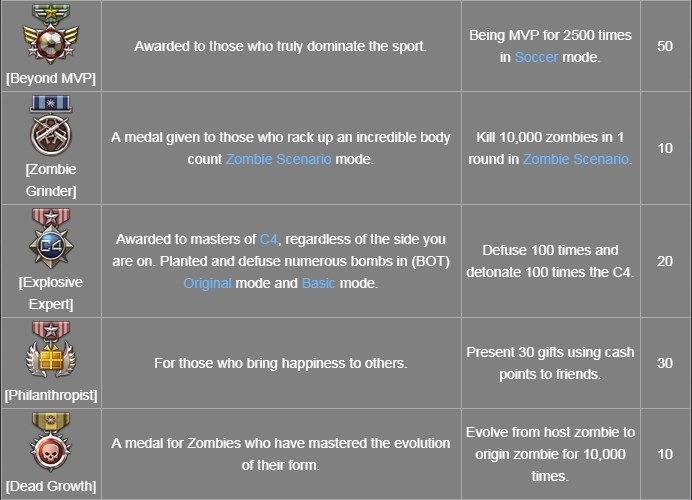The height and width of the screenshot is (500, 692).
Task: Click the 30 points cell for Philanthropist
Action: (x=664, y=363)
